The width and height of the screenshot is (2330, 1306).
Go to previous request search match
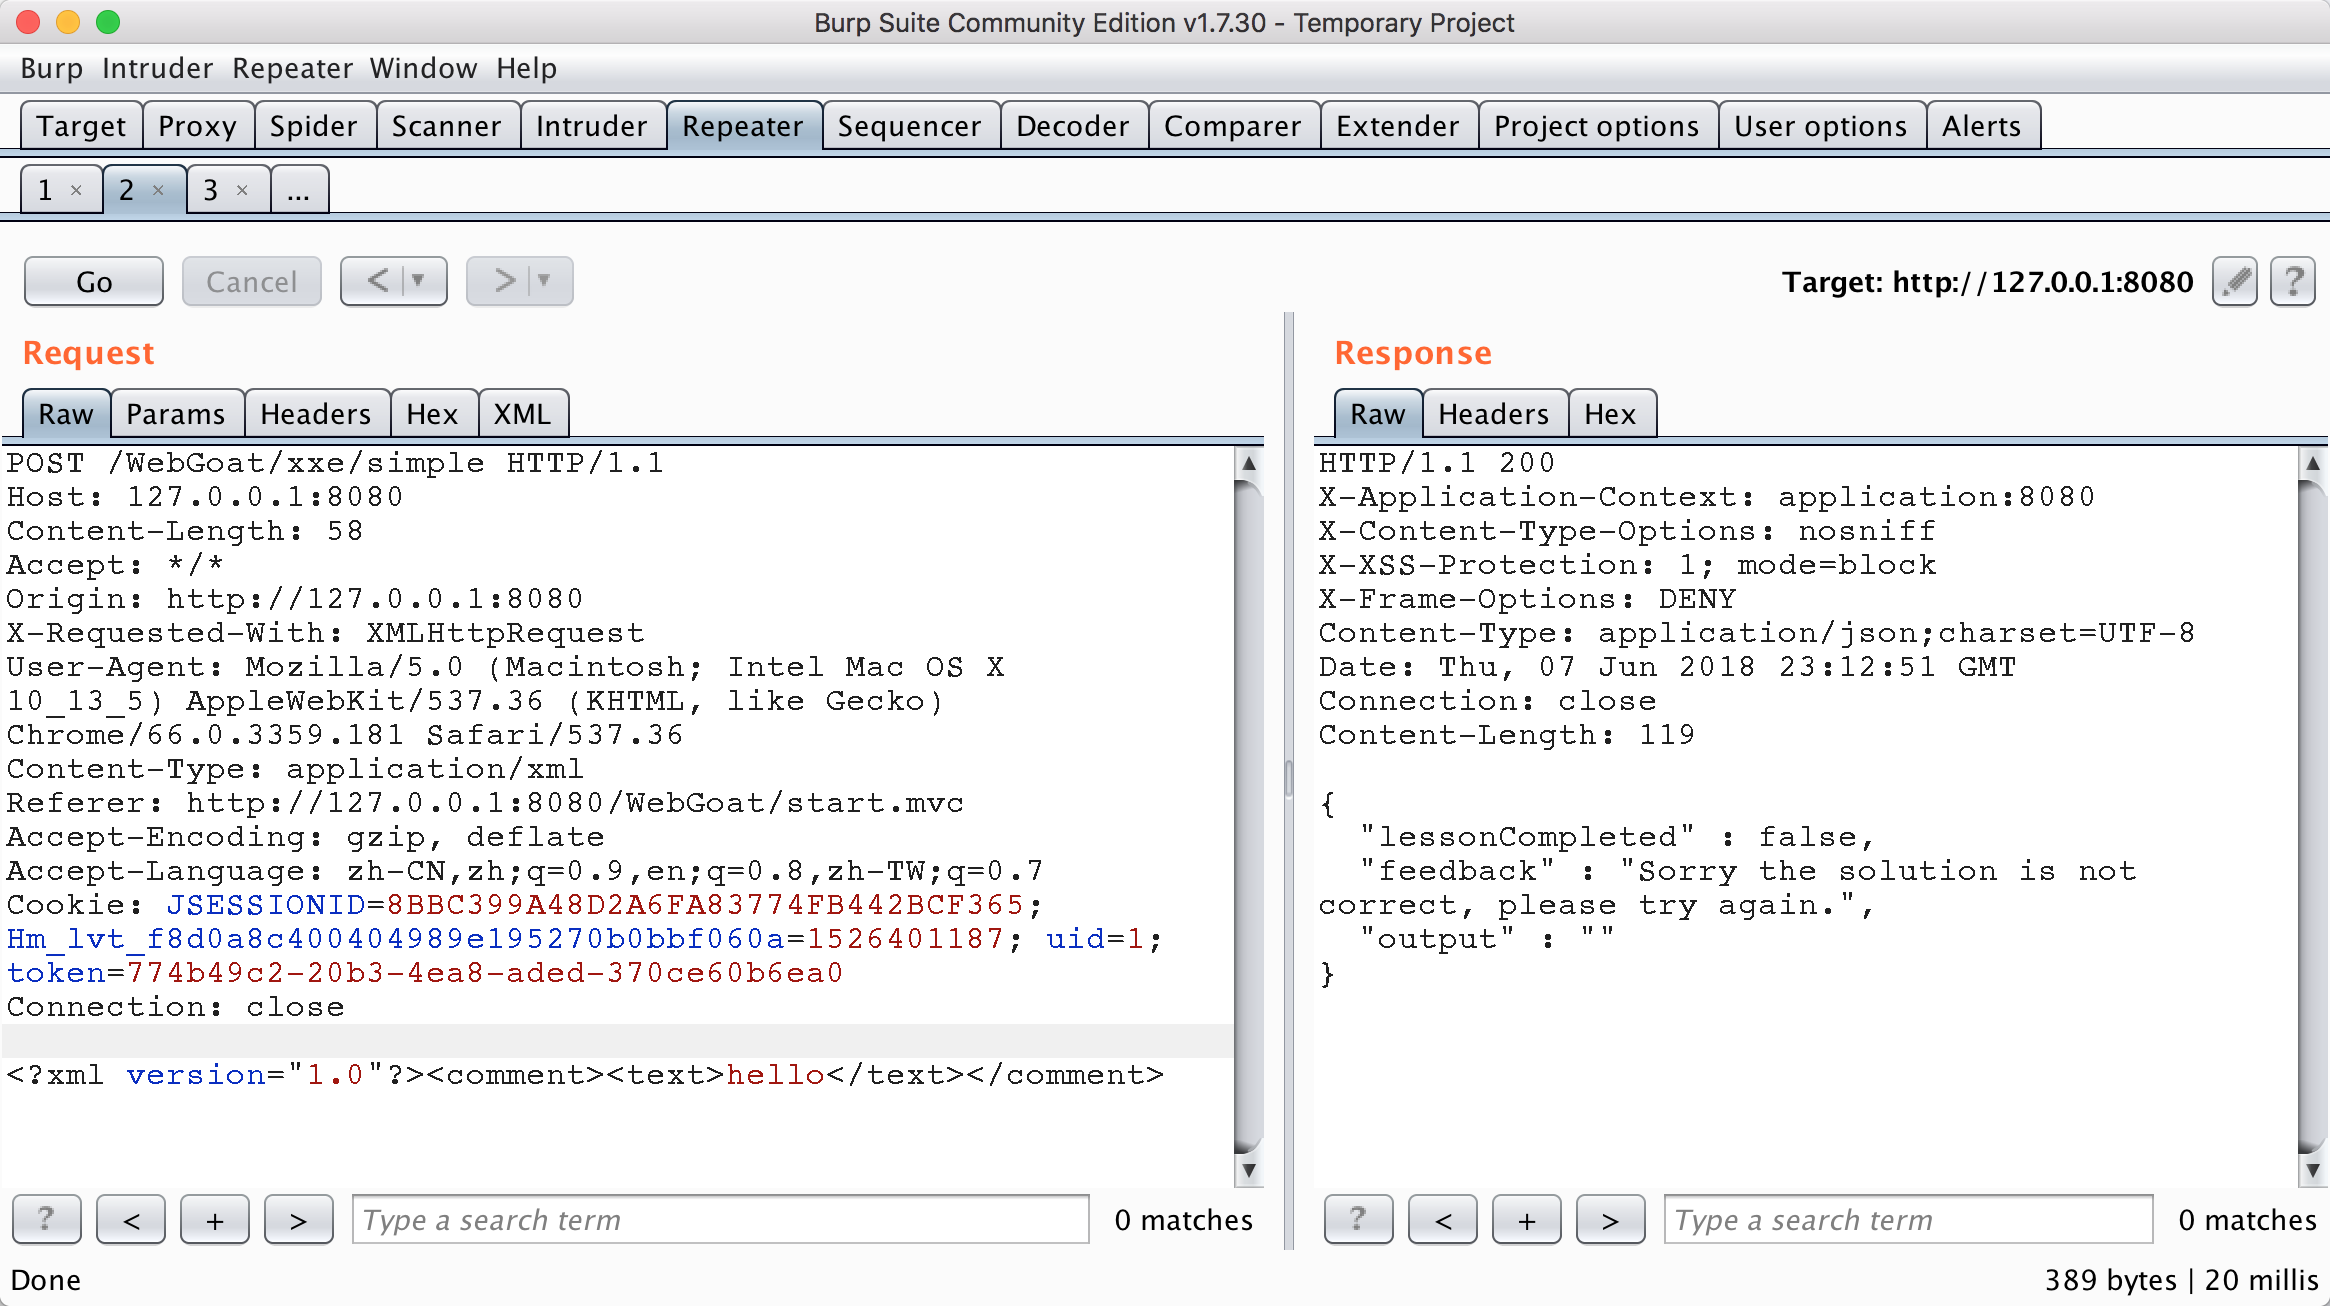[131, 1219]
